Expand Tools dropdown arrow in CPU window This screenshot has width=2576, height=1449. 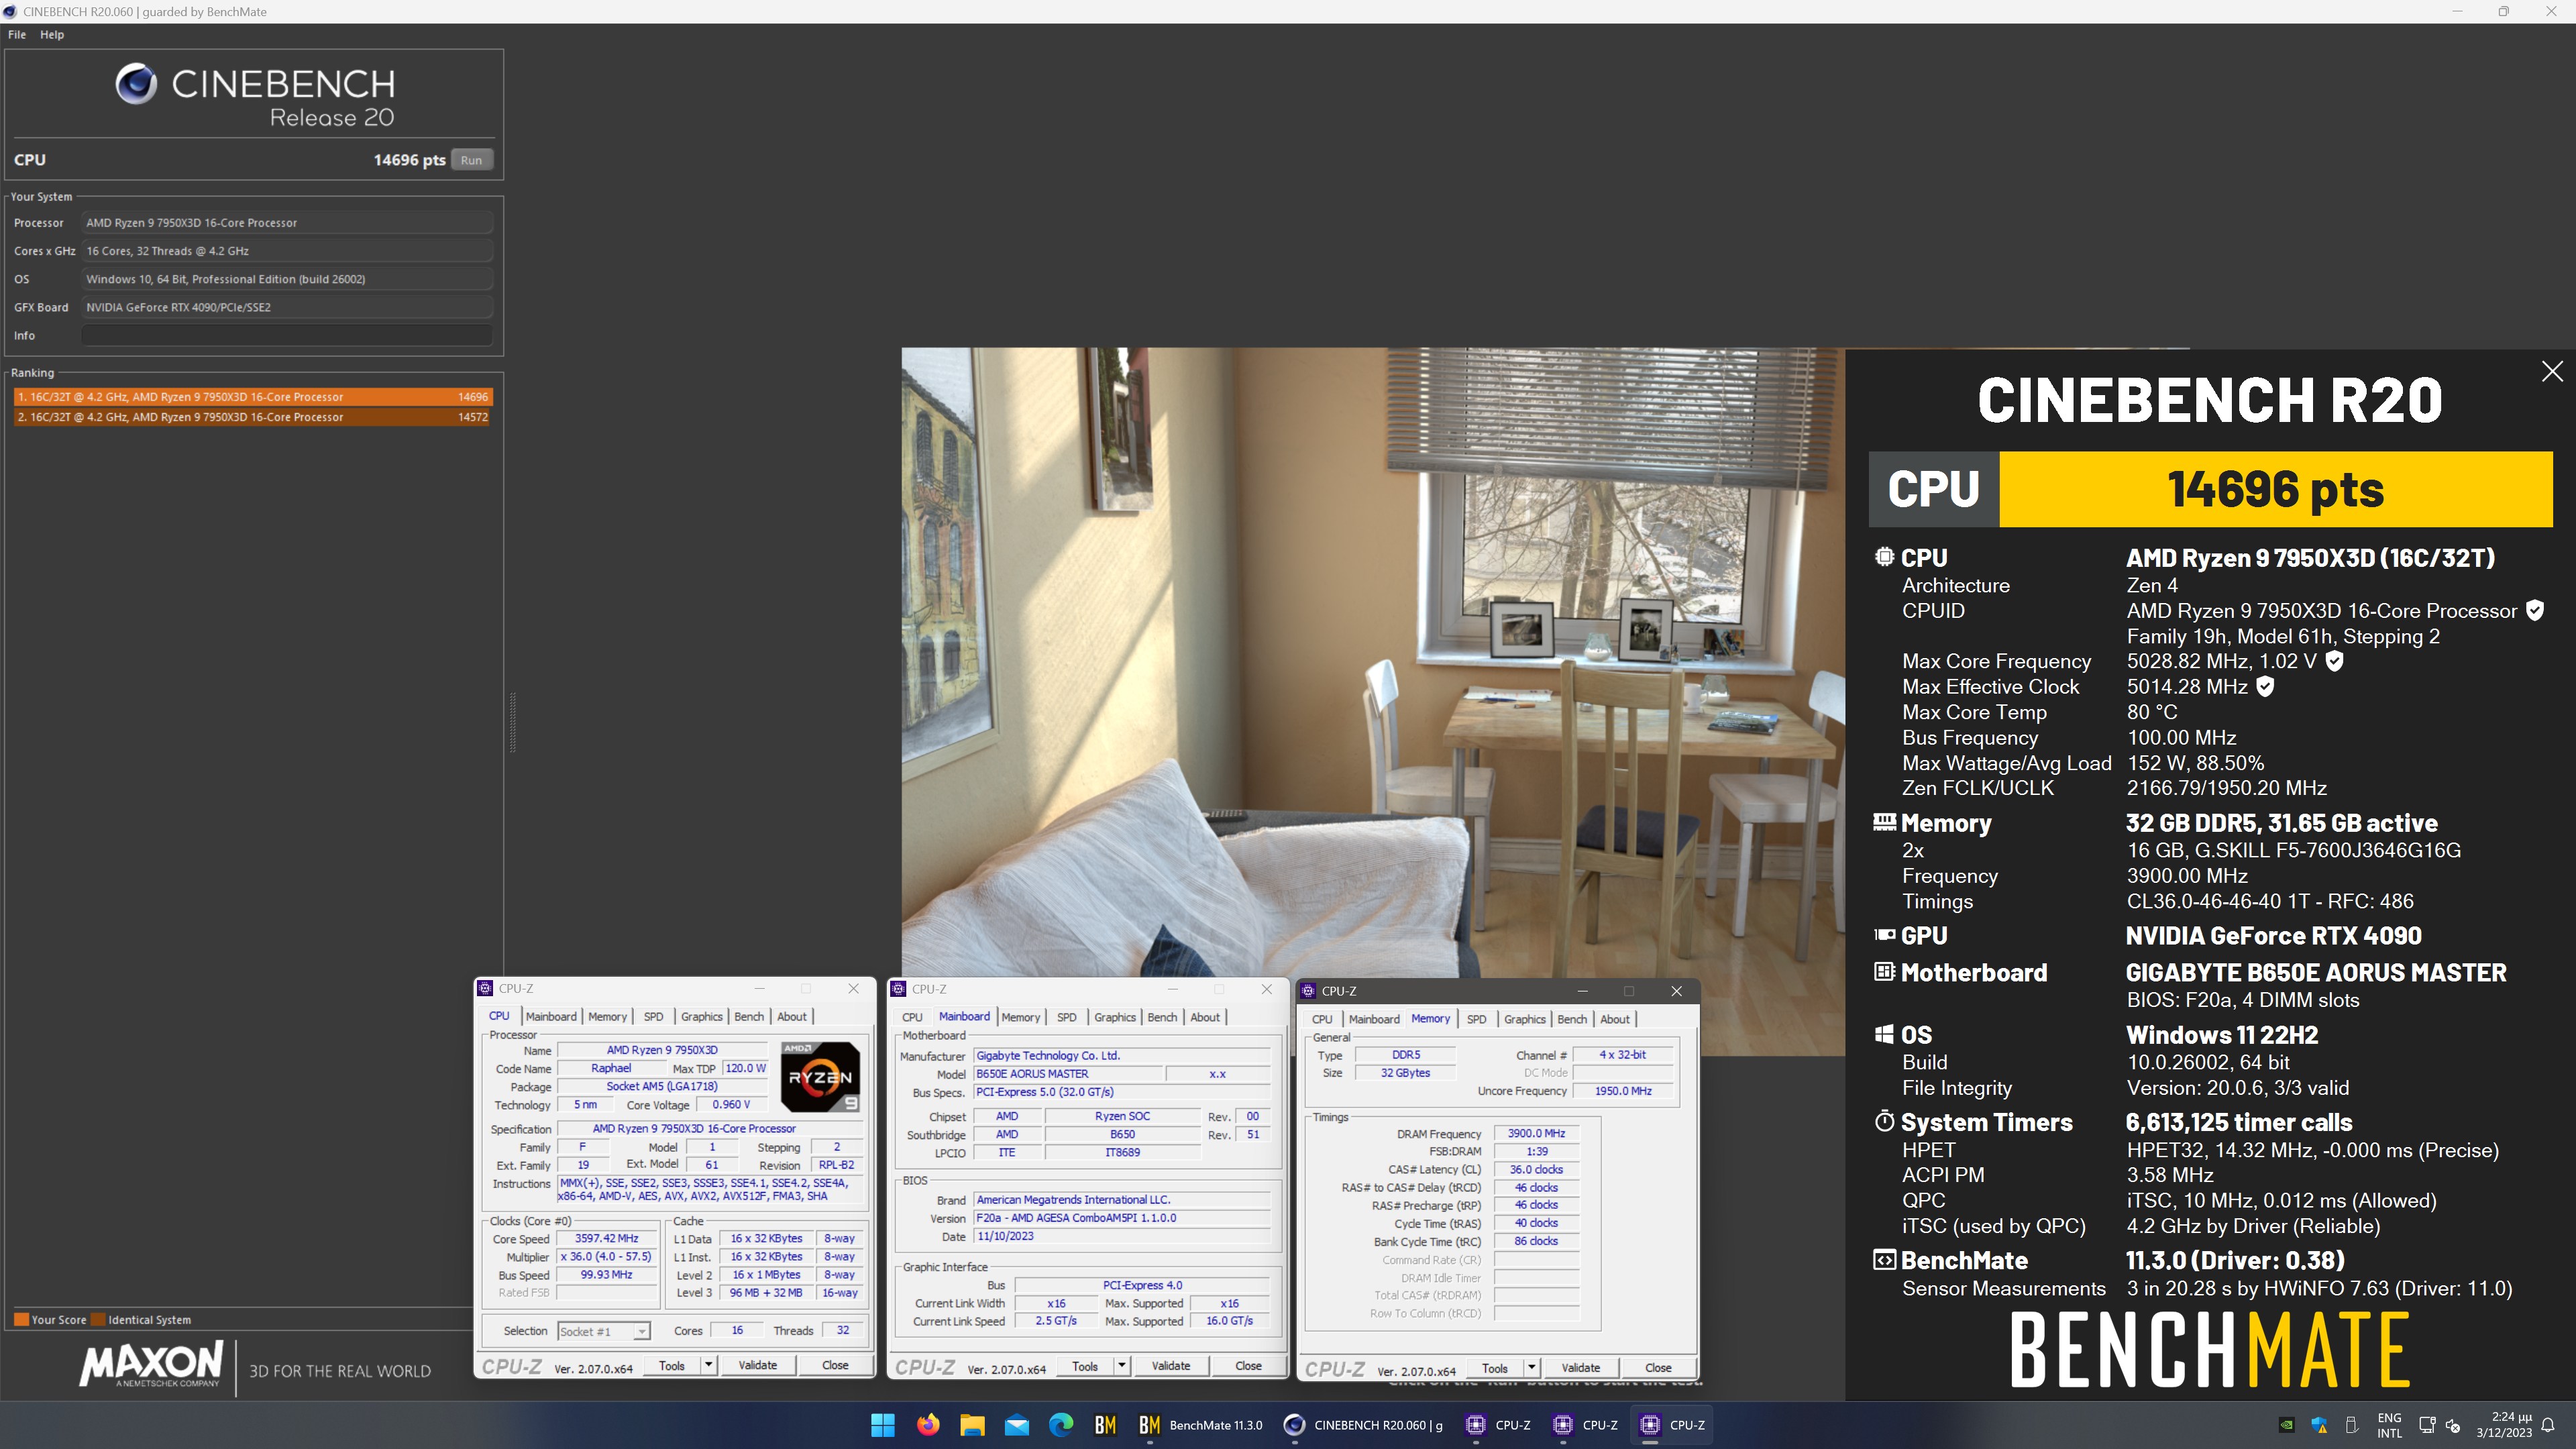click(708, 1365)
